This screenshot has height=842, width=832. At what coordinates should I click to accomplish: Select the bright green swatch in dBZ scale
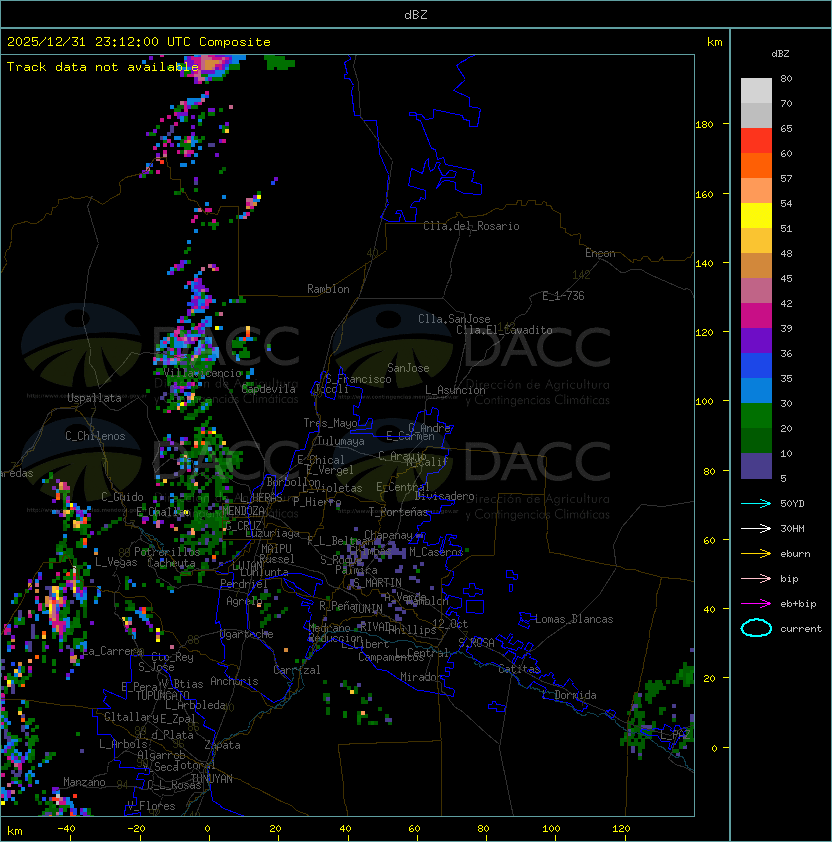(x=756, y=416)
